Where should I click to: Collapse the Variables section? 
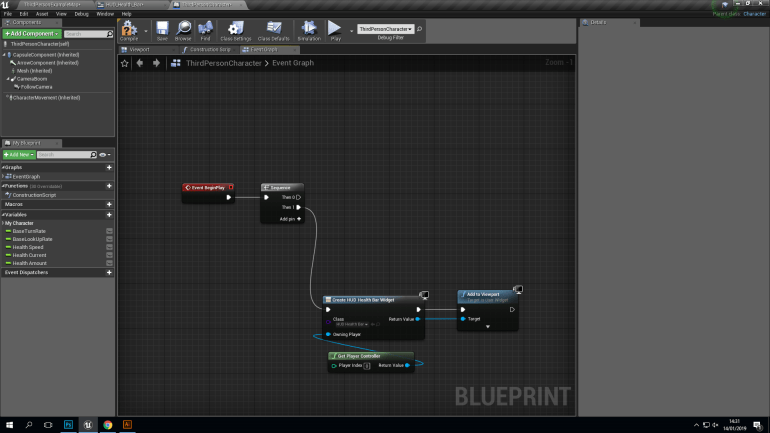click(3, 215)
